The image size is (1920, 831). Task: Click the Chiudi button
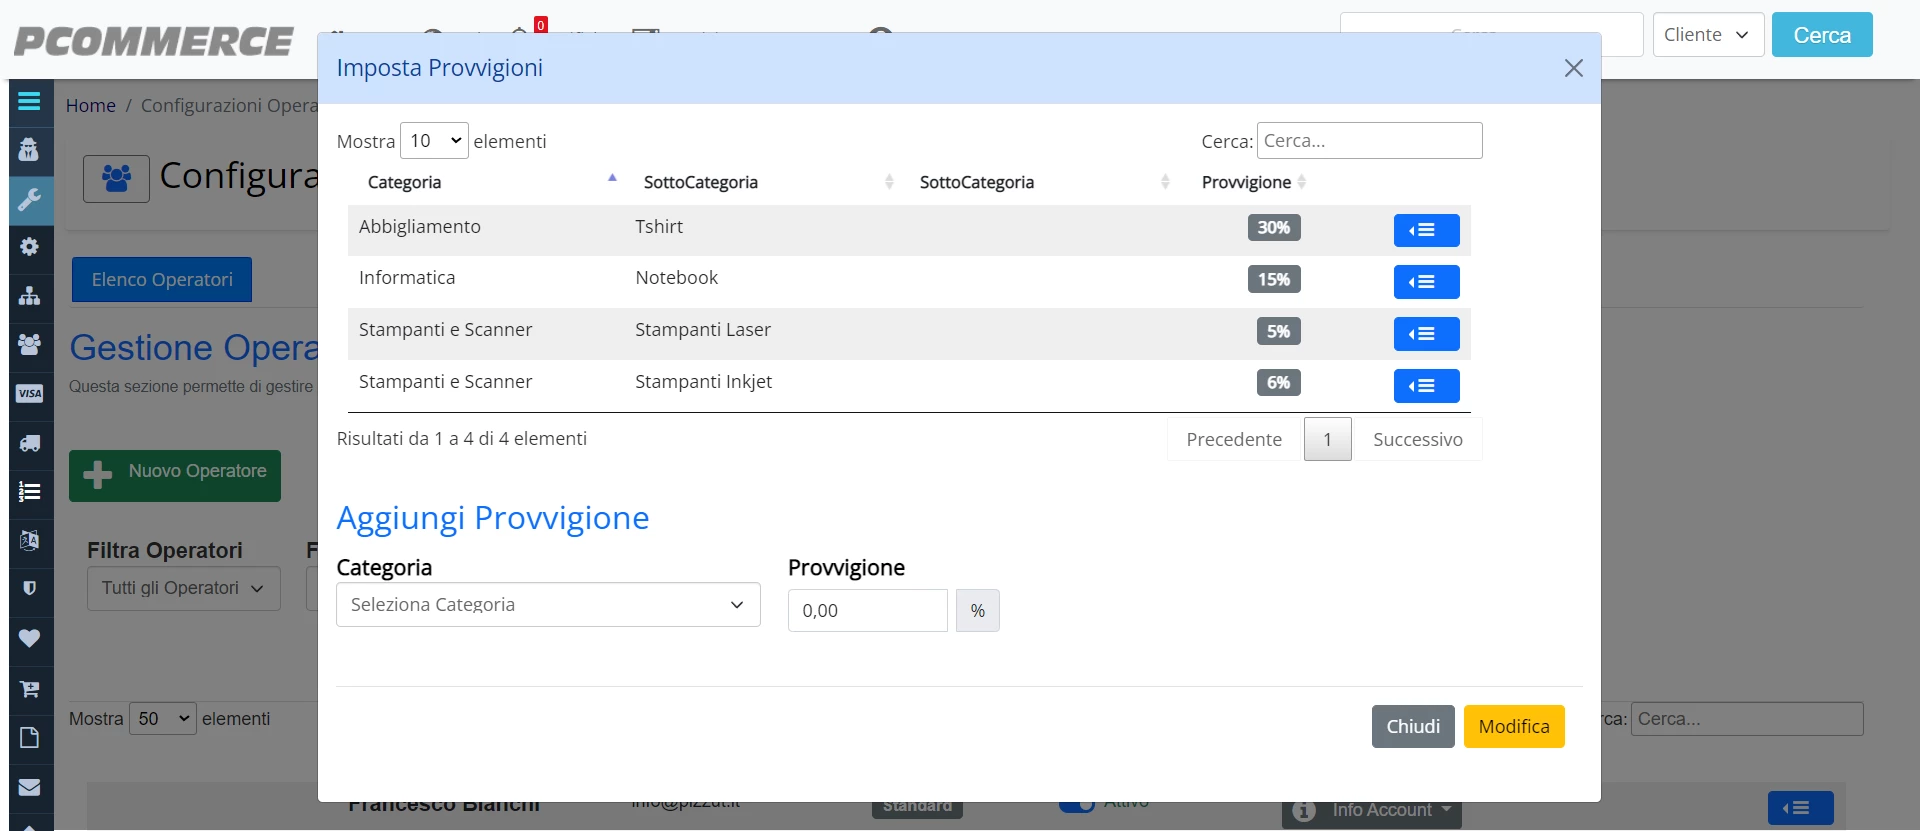pos(1413,727)
